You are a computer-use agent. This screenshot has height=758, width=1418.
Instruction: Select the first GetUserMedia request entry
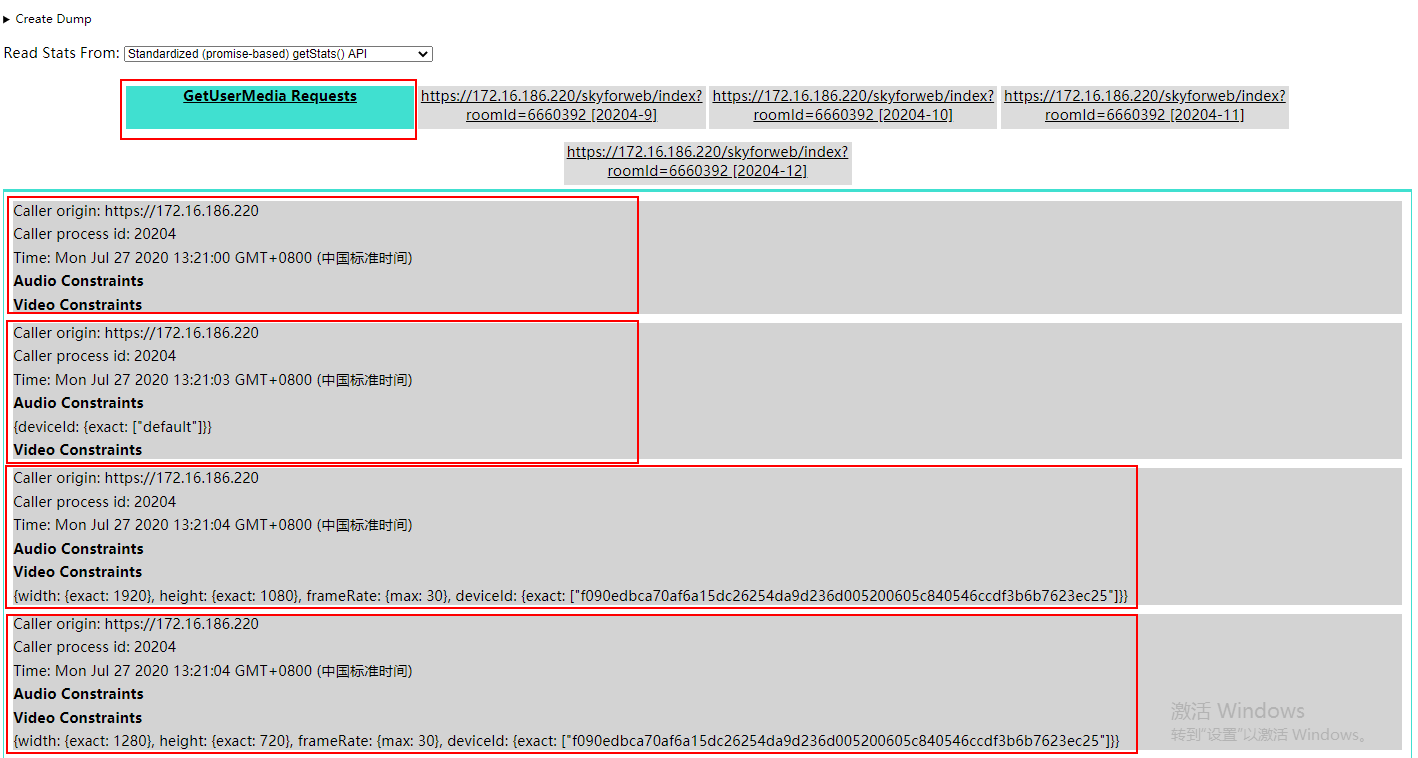322,255
